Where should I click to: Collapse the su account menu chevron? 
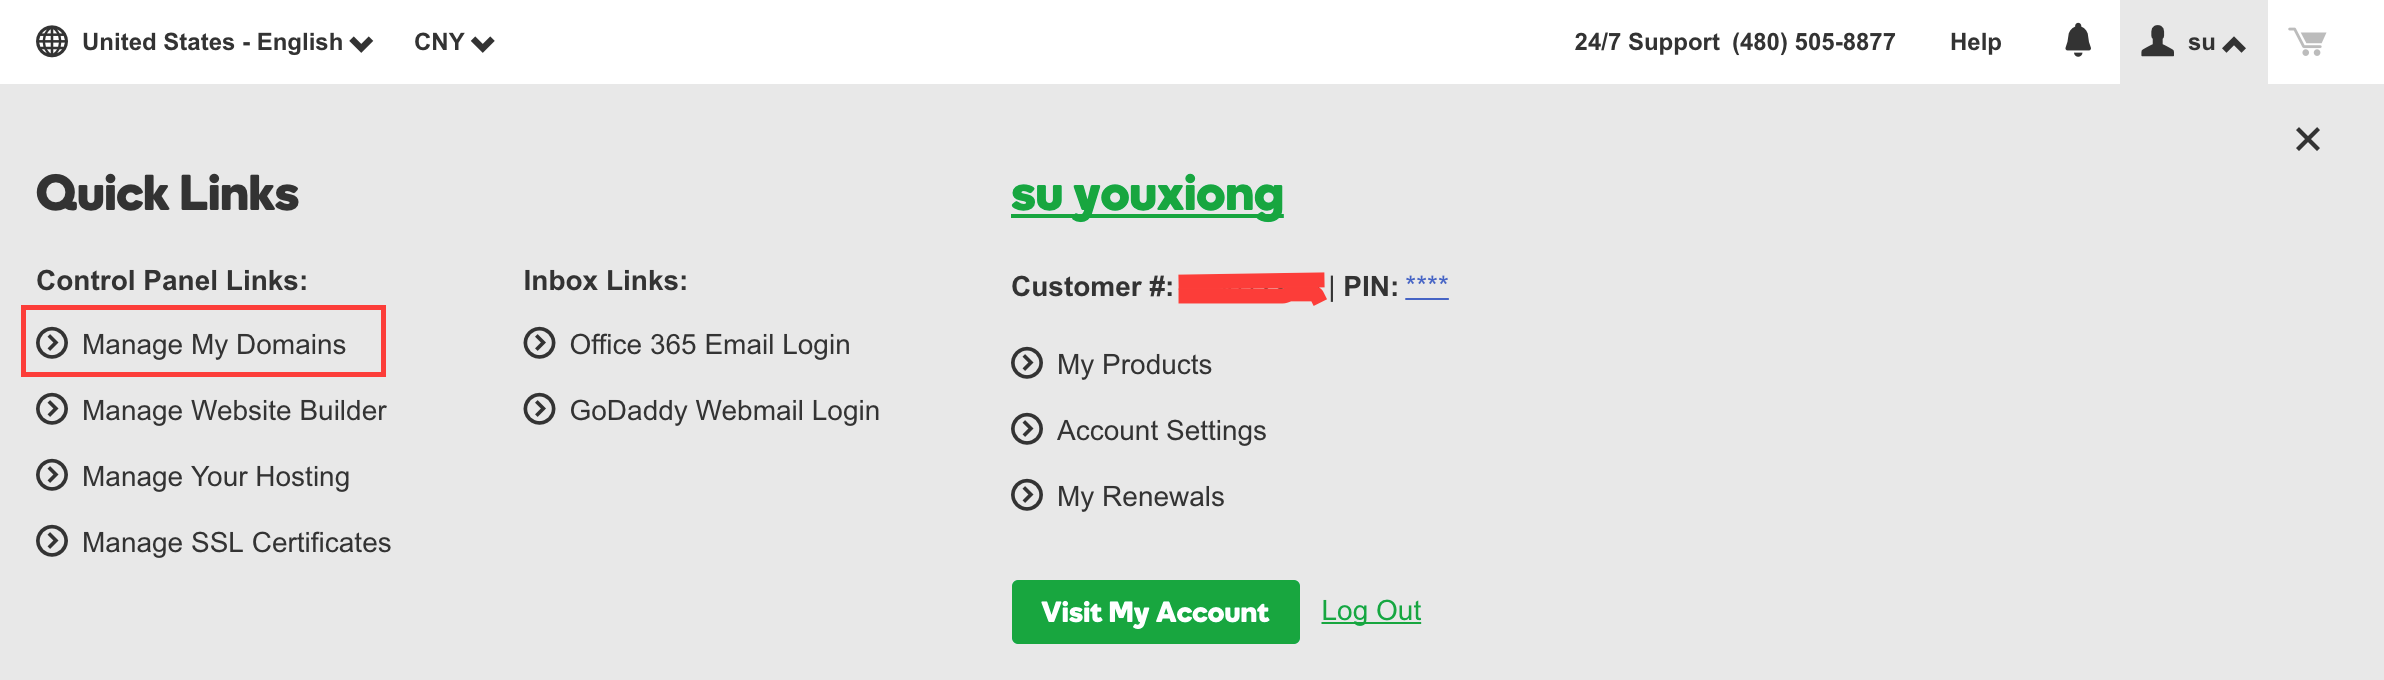2234,44
